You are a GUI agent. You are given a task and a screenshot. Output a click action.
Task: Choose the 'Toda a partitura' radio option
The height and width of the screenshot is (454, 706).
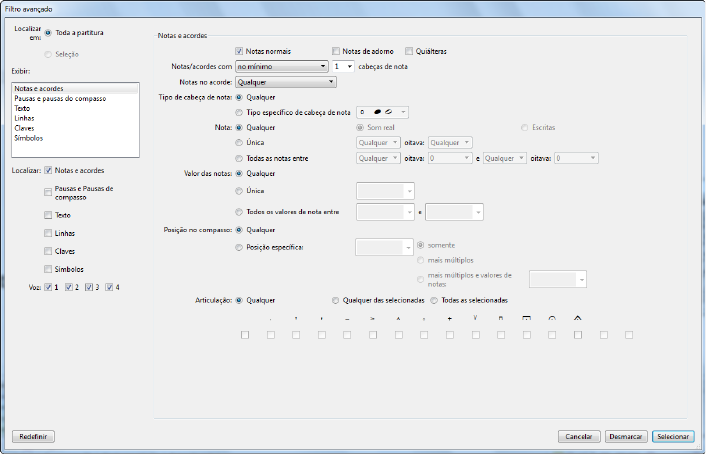coord(48,33)
